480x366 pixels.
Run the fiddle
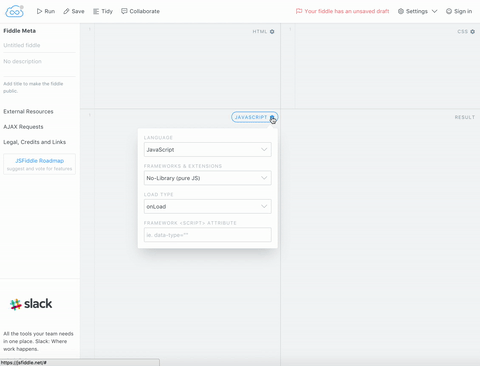[46, 11]
